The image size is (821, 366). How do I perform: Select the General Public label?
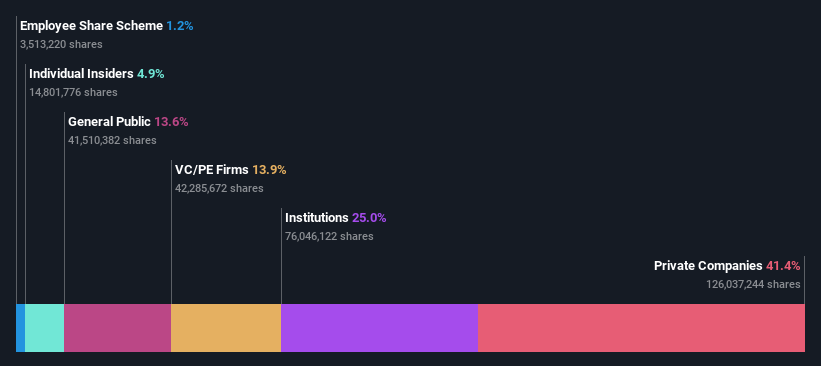pos(109,122)
